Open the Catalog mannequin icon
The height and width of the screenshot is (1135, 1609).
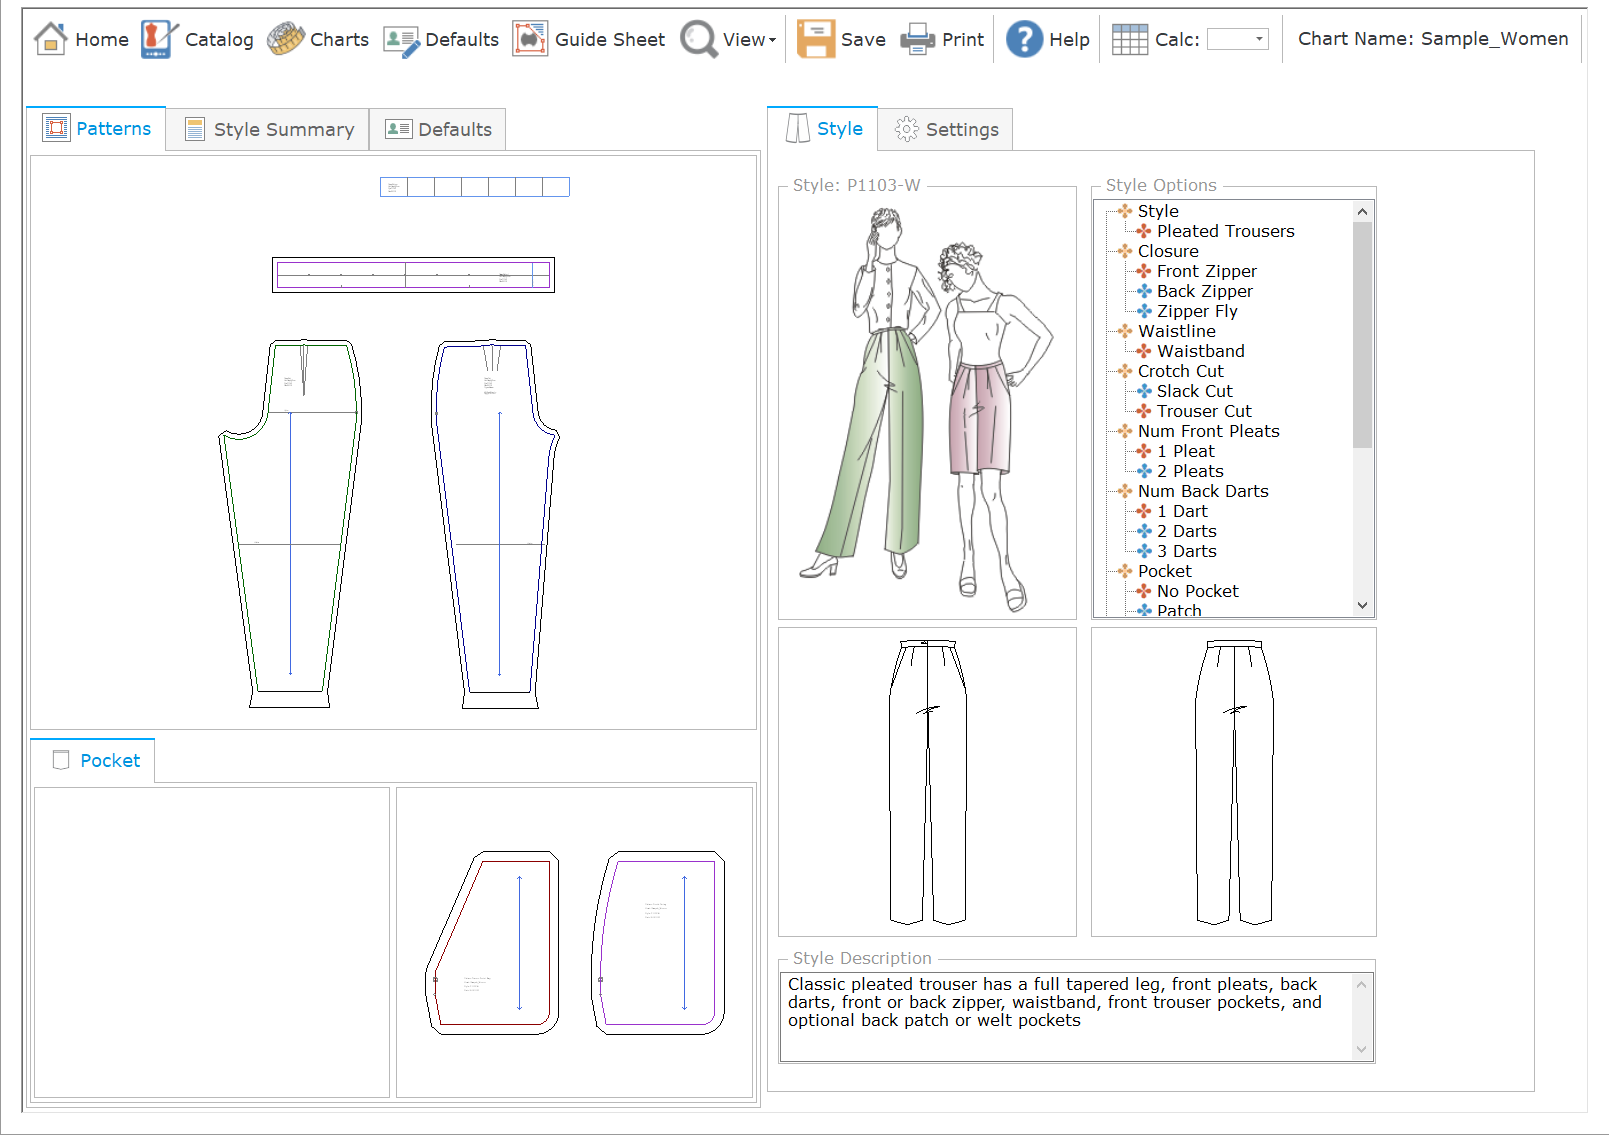[x=158, y=39]
